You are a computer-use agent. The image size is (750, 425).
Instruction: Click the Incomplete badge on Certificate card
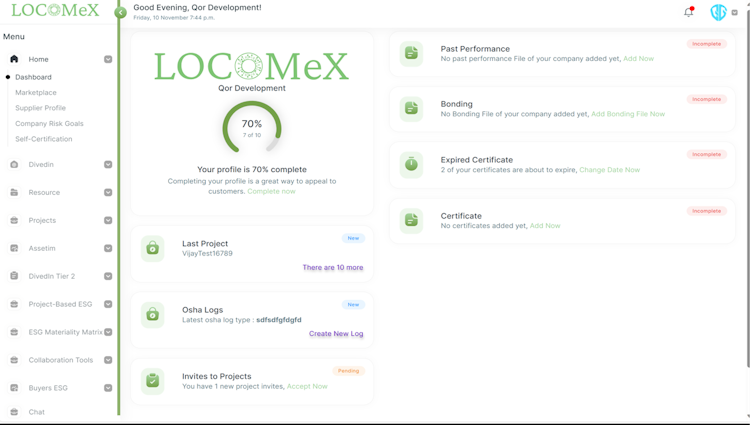point(707,211)
